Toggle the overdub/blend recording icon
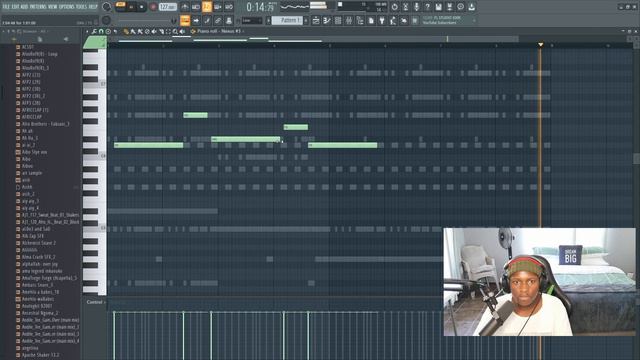The image size is (640, 360). (218, 7)
